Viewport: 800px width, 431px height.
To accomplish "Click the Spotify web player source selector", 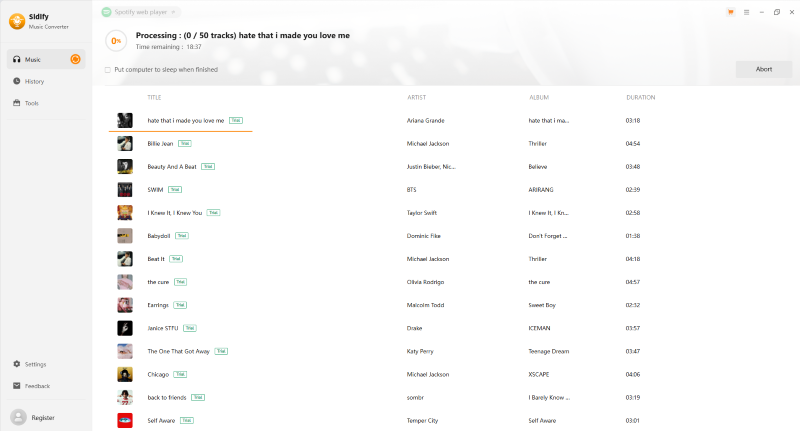I will tap(140, 12).
